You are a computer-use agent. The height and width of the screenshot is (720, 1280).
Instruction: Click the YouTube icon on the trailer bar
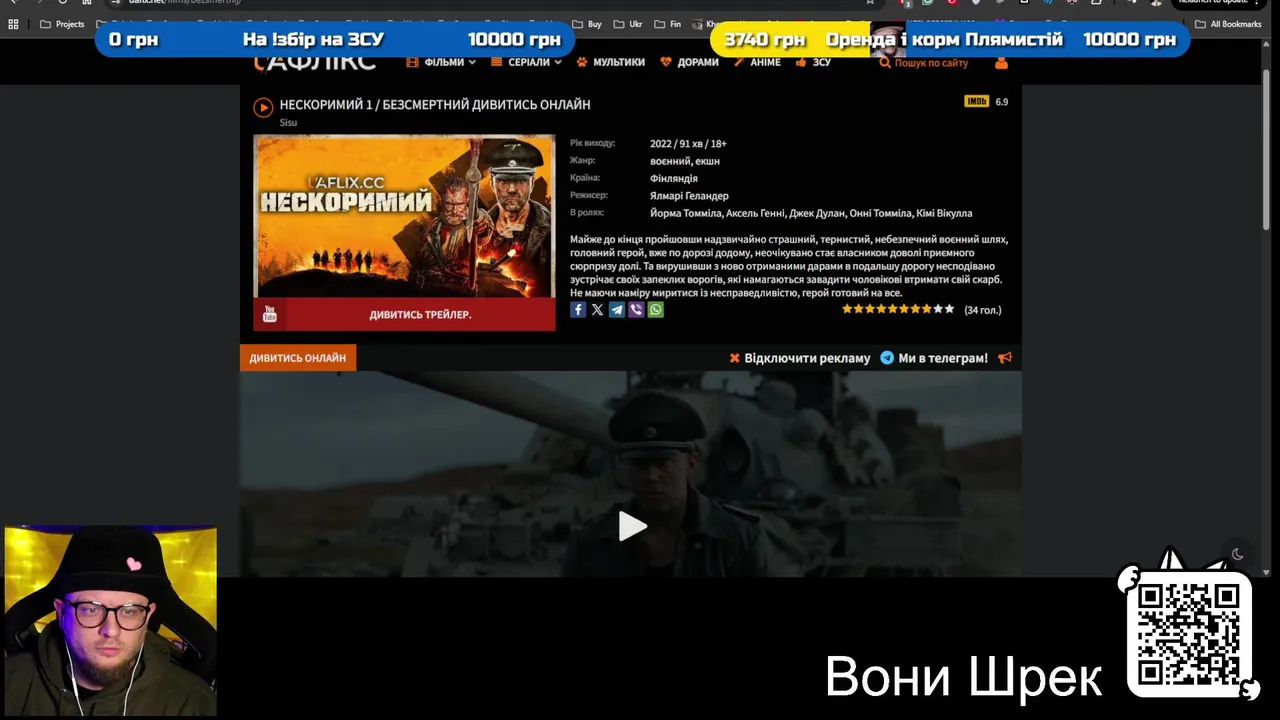[270, 314]
